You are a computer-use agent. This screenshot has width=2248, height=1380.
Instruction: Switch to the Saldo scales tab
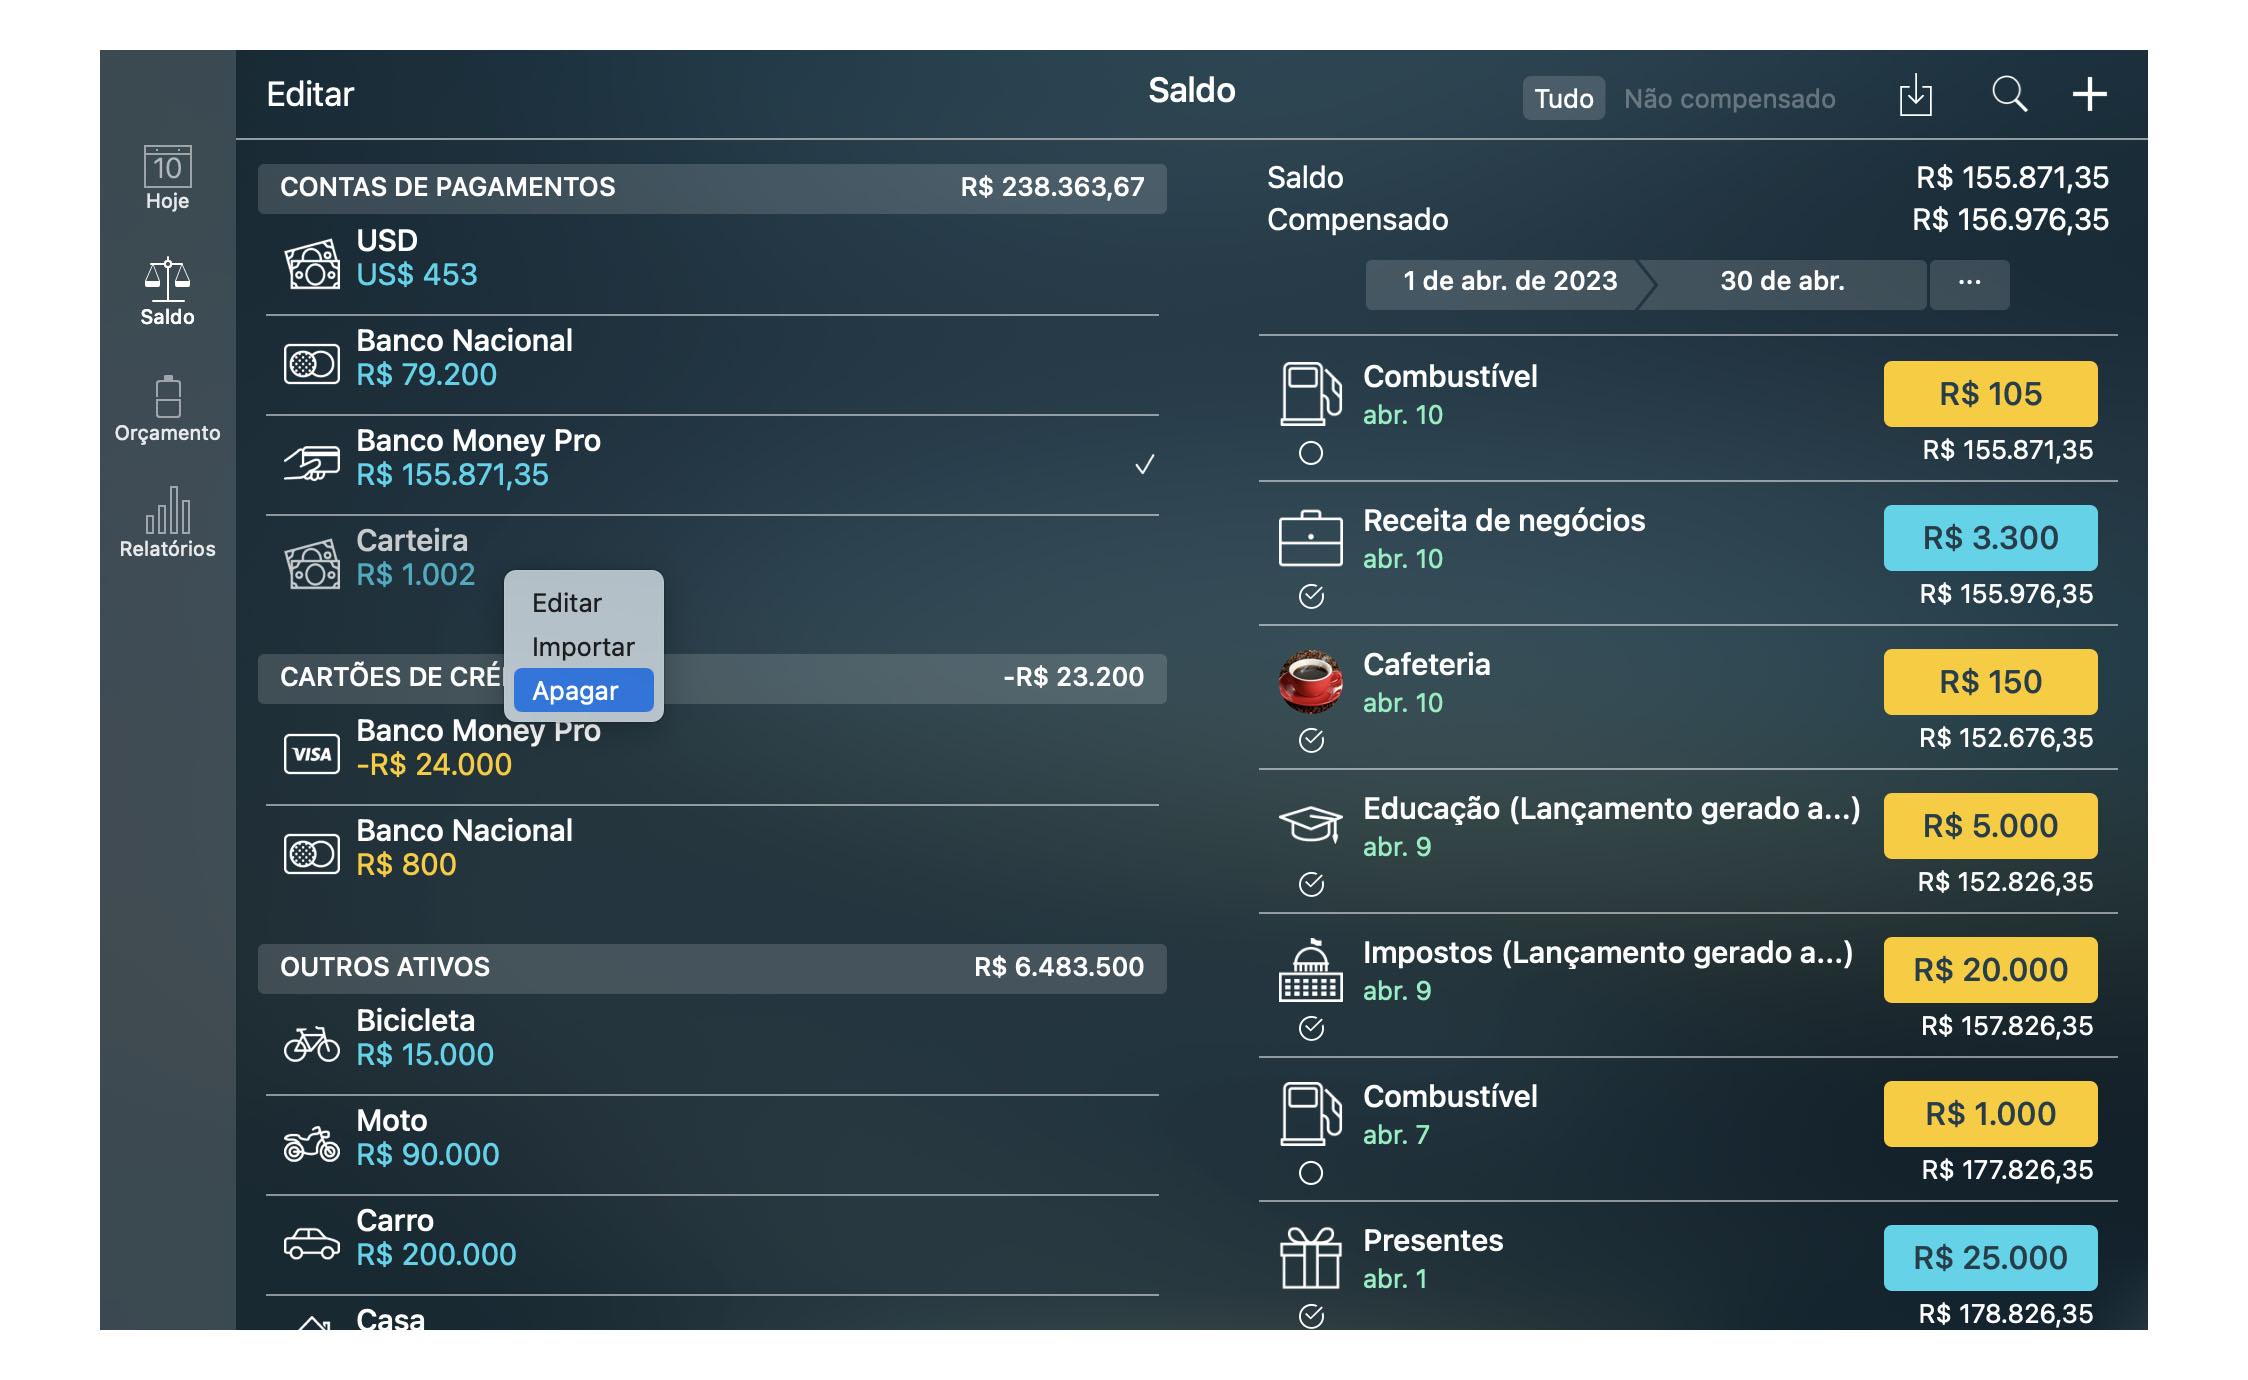click(167, 292)
